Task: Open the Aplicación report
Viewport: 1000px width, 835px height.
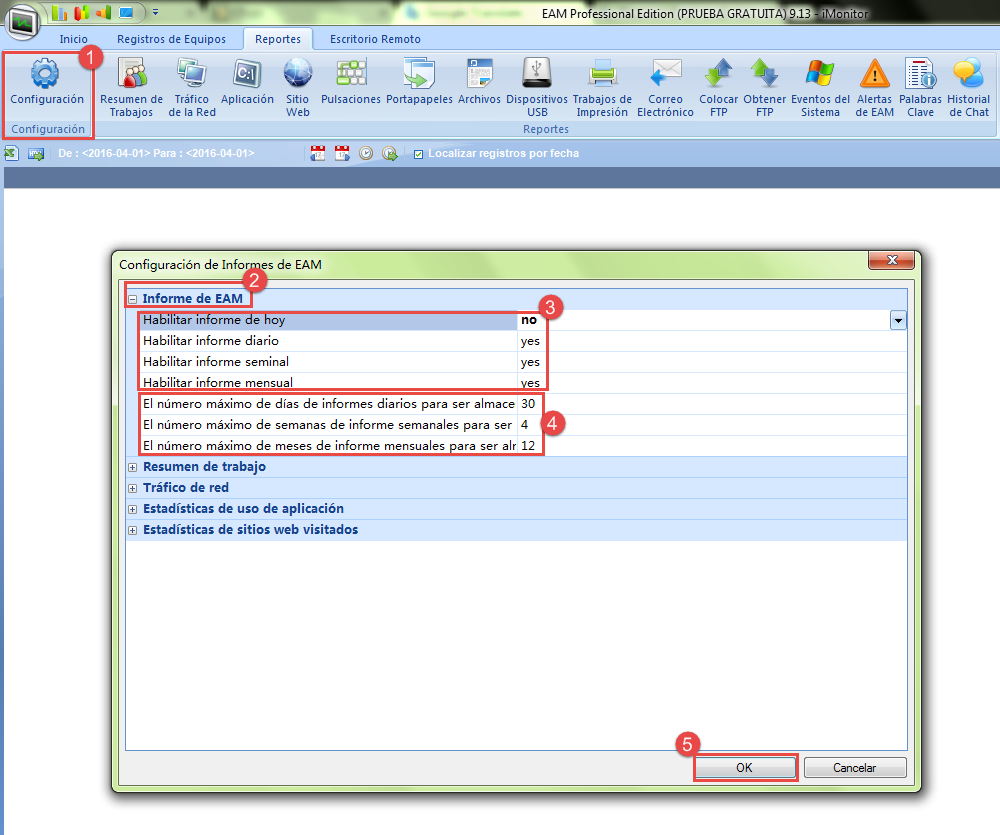Action: tap(247, 82)
